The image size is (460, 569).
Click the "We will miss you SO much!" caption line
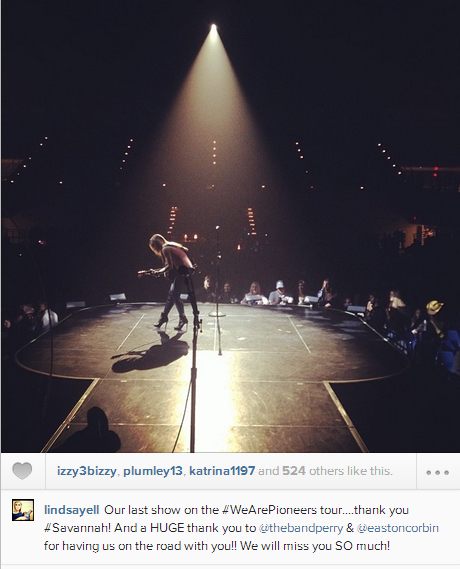click(x=315, y=545)
